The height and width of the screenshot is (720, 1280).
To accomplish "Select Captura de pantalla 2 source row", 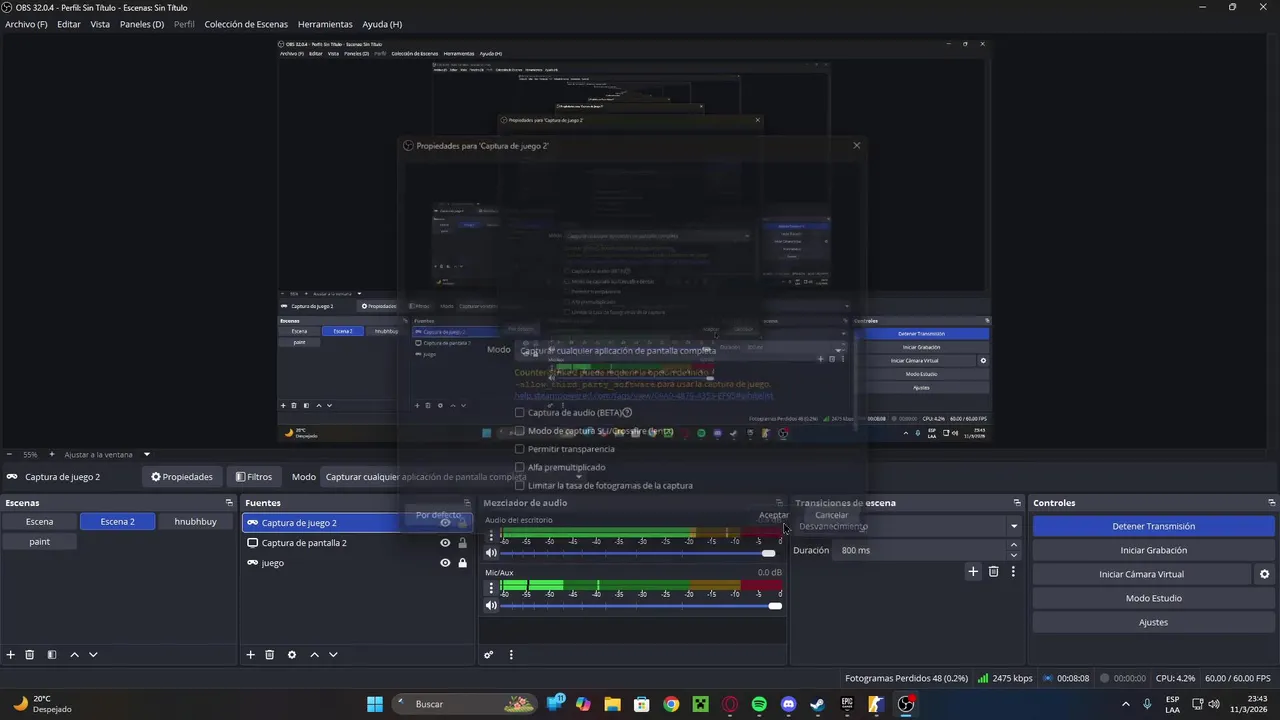I will (x=357, y=543).
